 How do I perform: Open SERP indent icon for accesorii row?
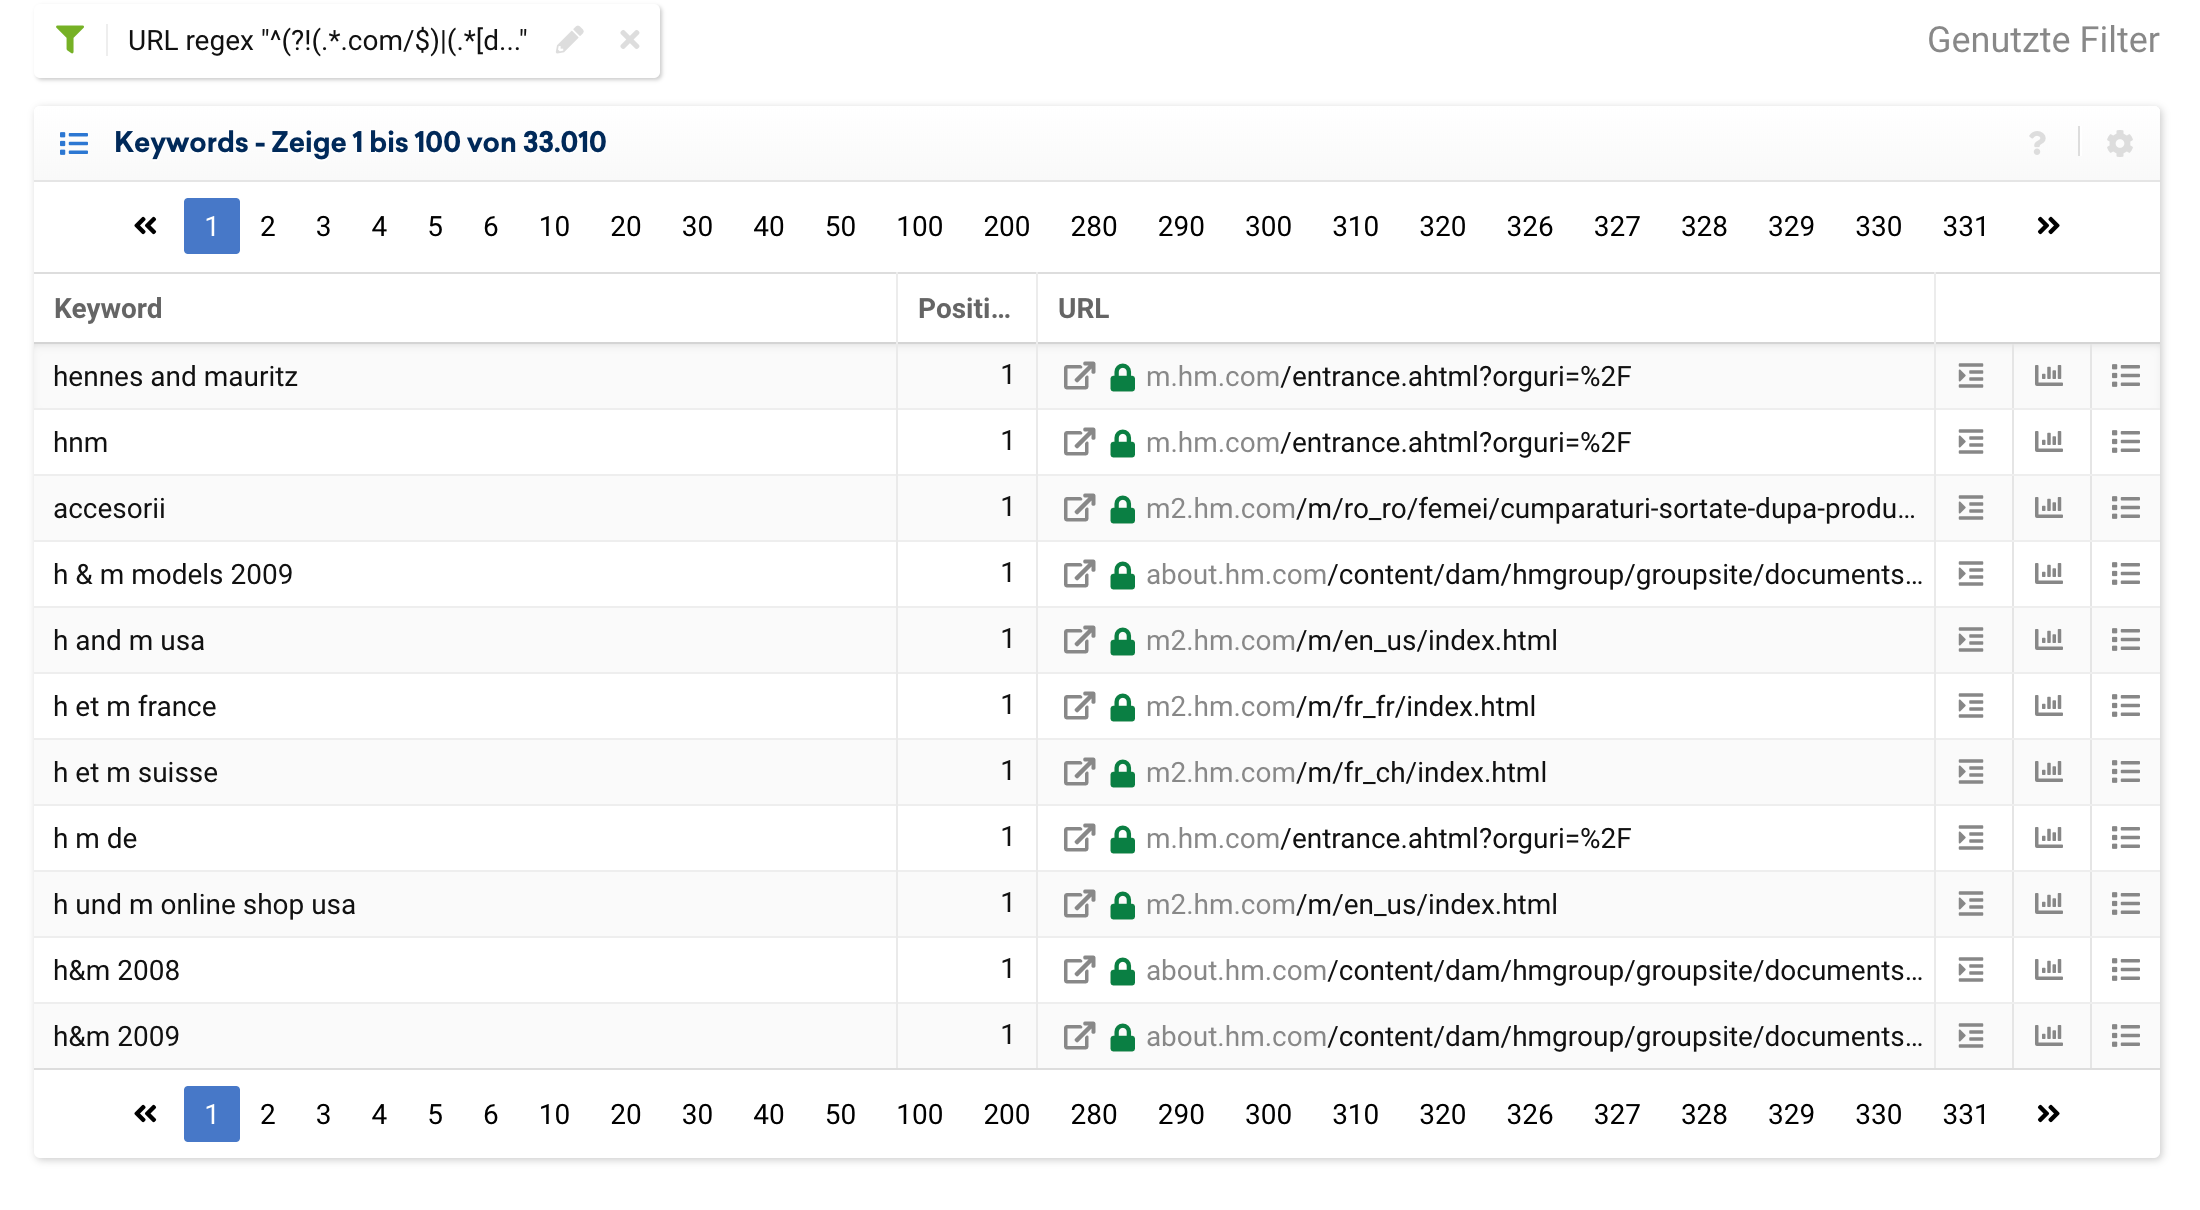click(1970, 508)
